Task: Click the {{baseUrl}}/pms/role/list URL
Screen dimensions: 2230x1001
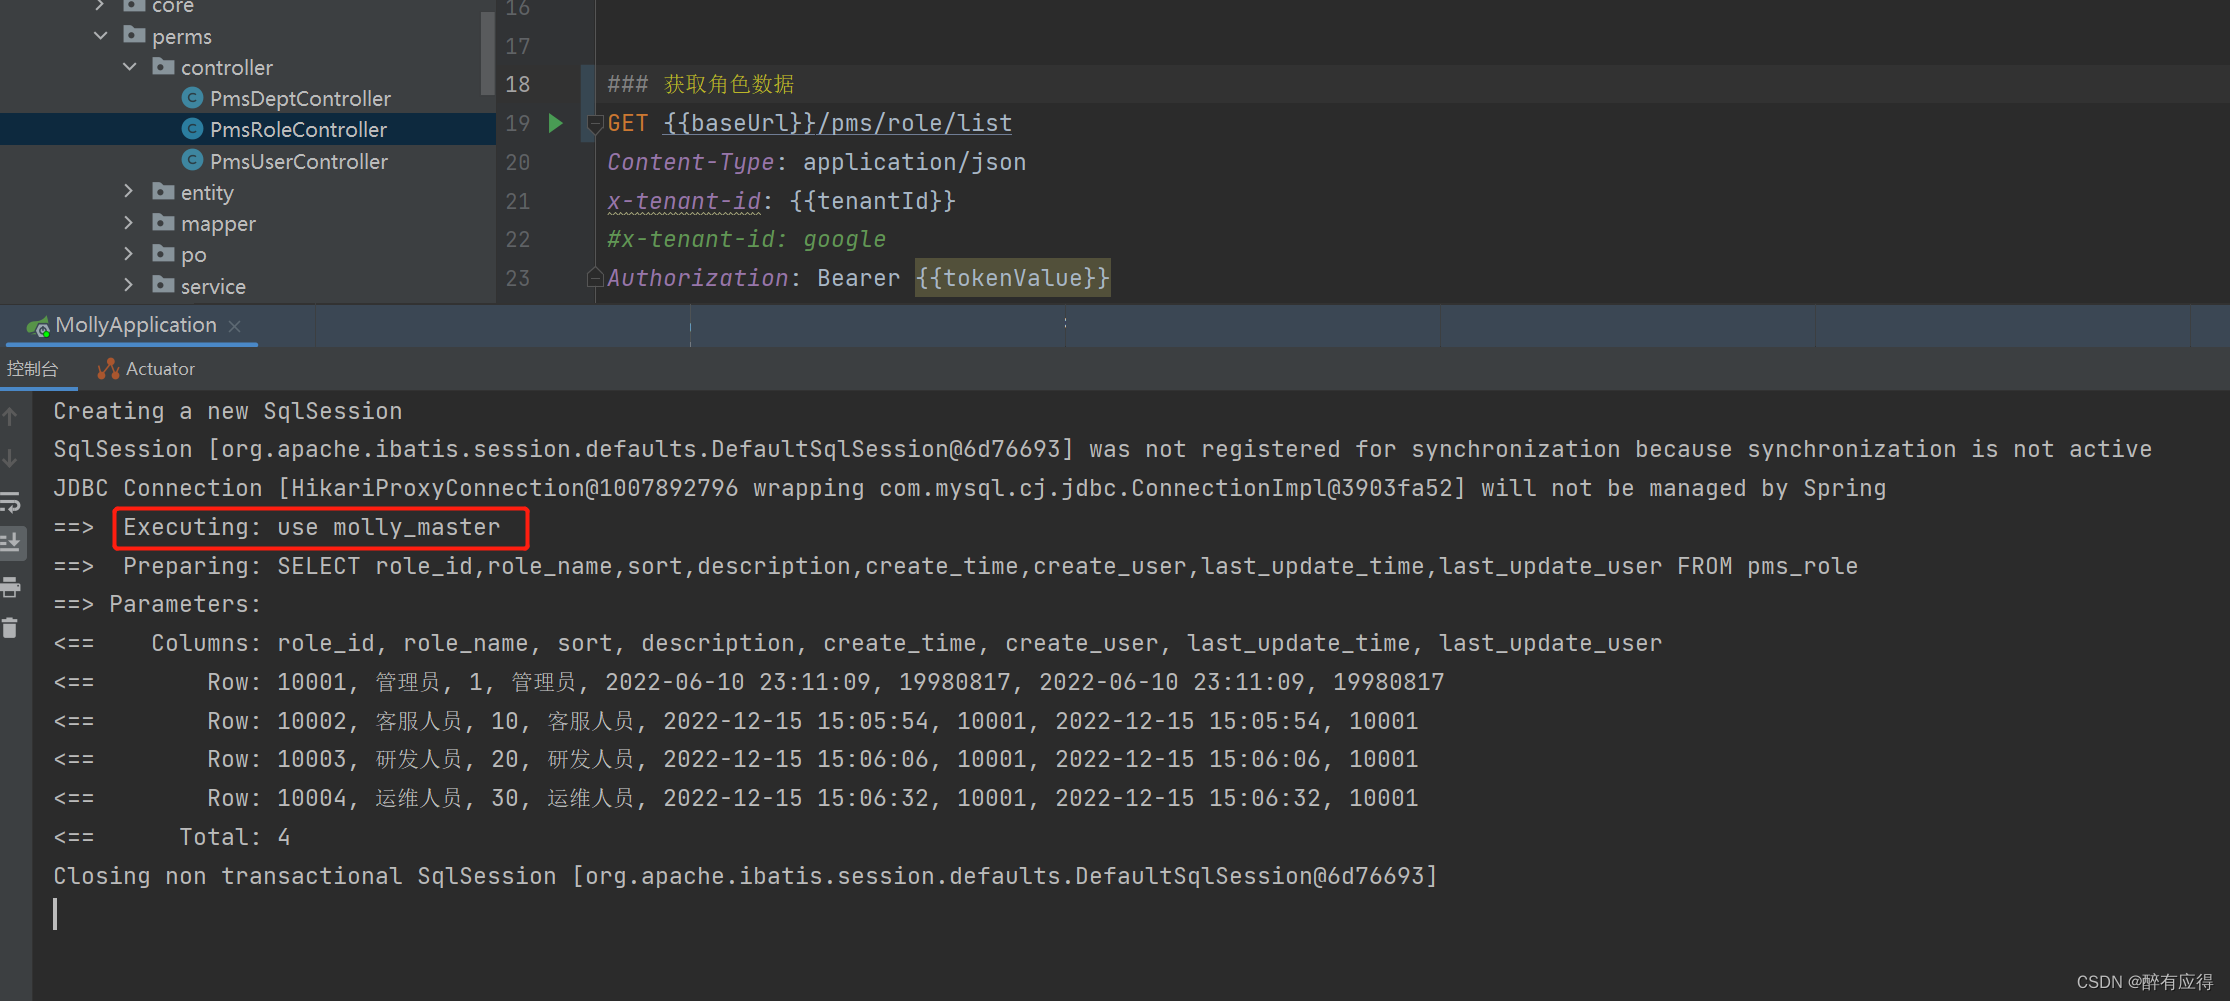Action: click(838, 123)
